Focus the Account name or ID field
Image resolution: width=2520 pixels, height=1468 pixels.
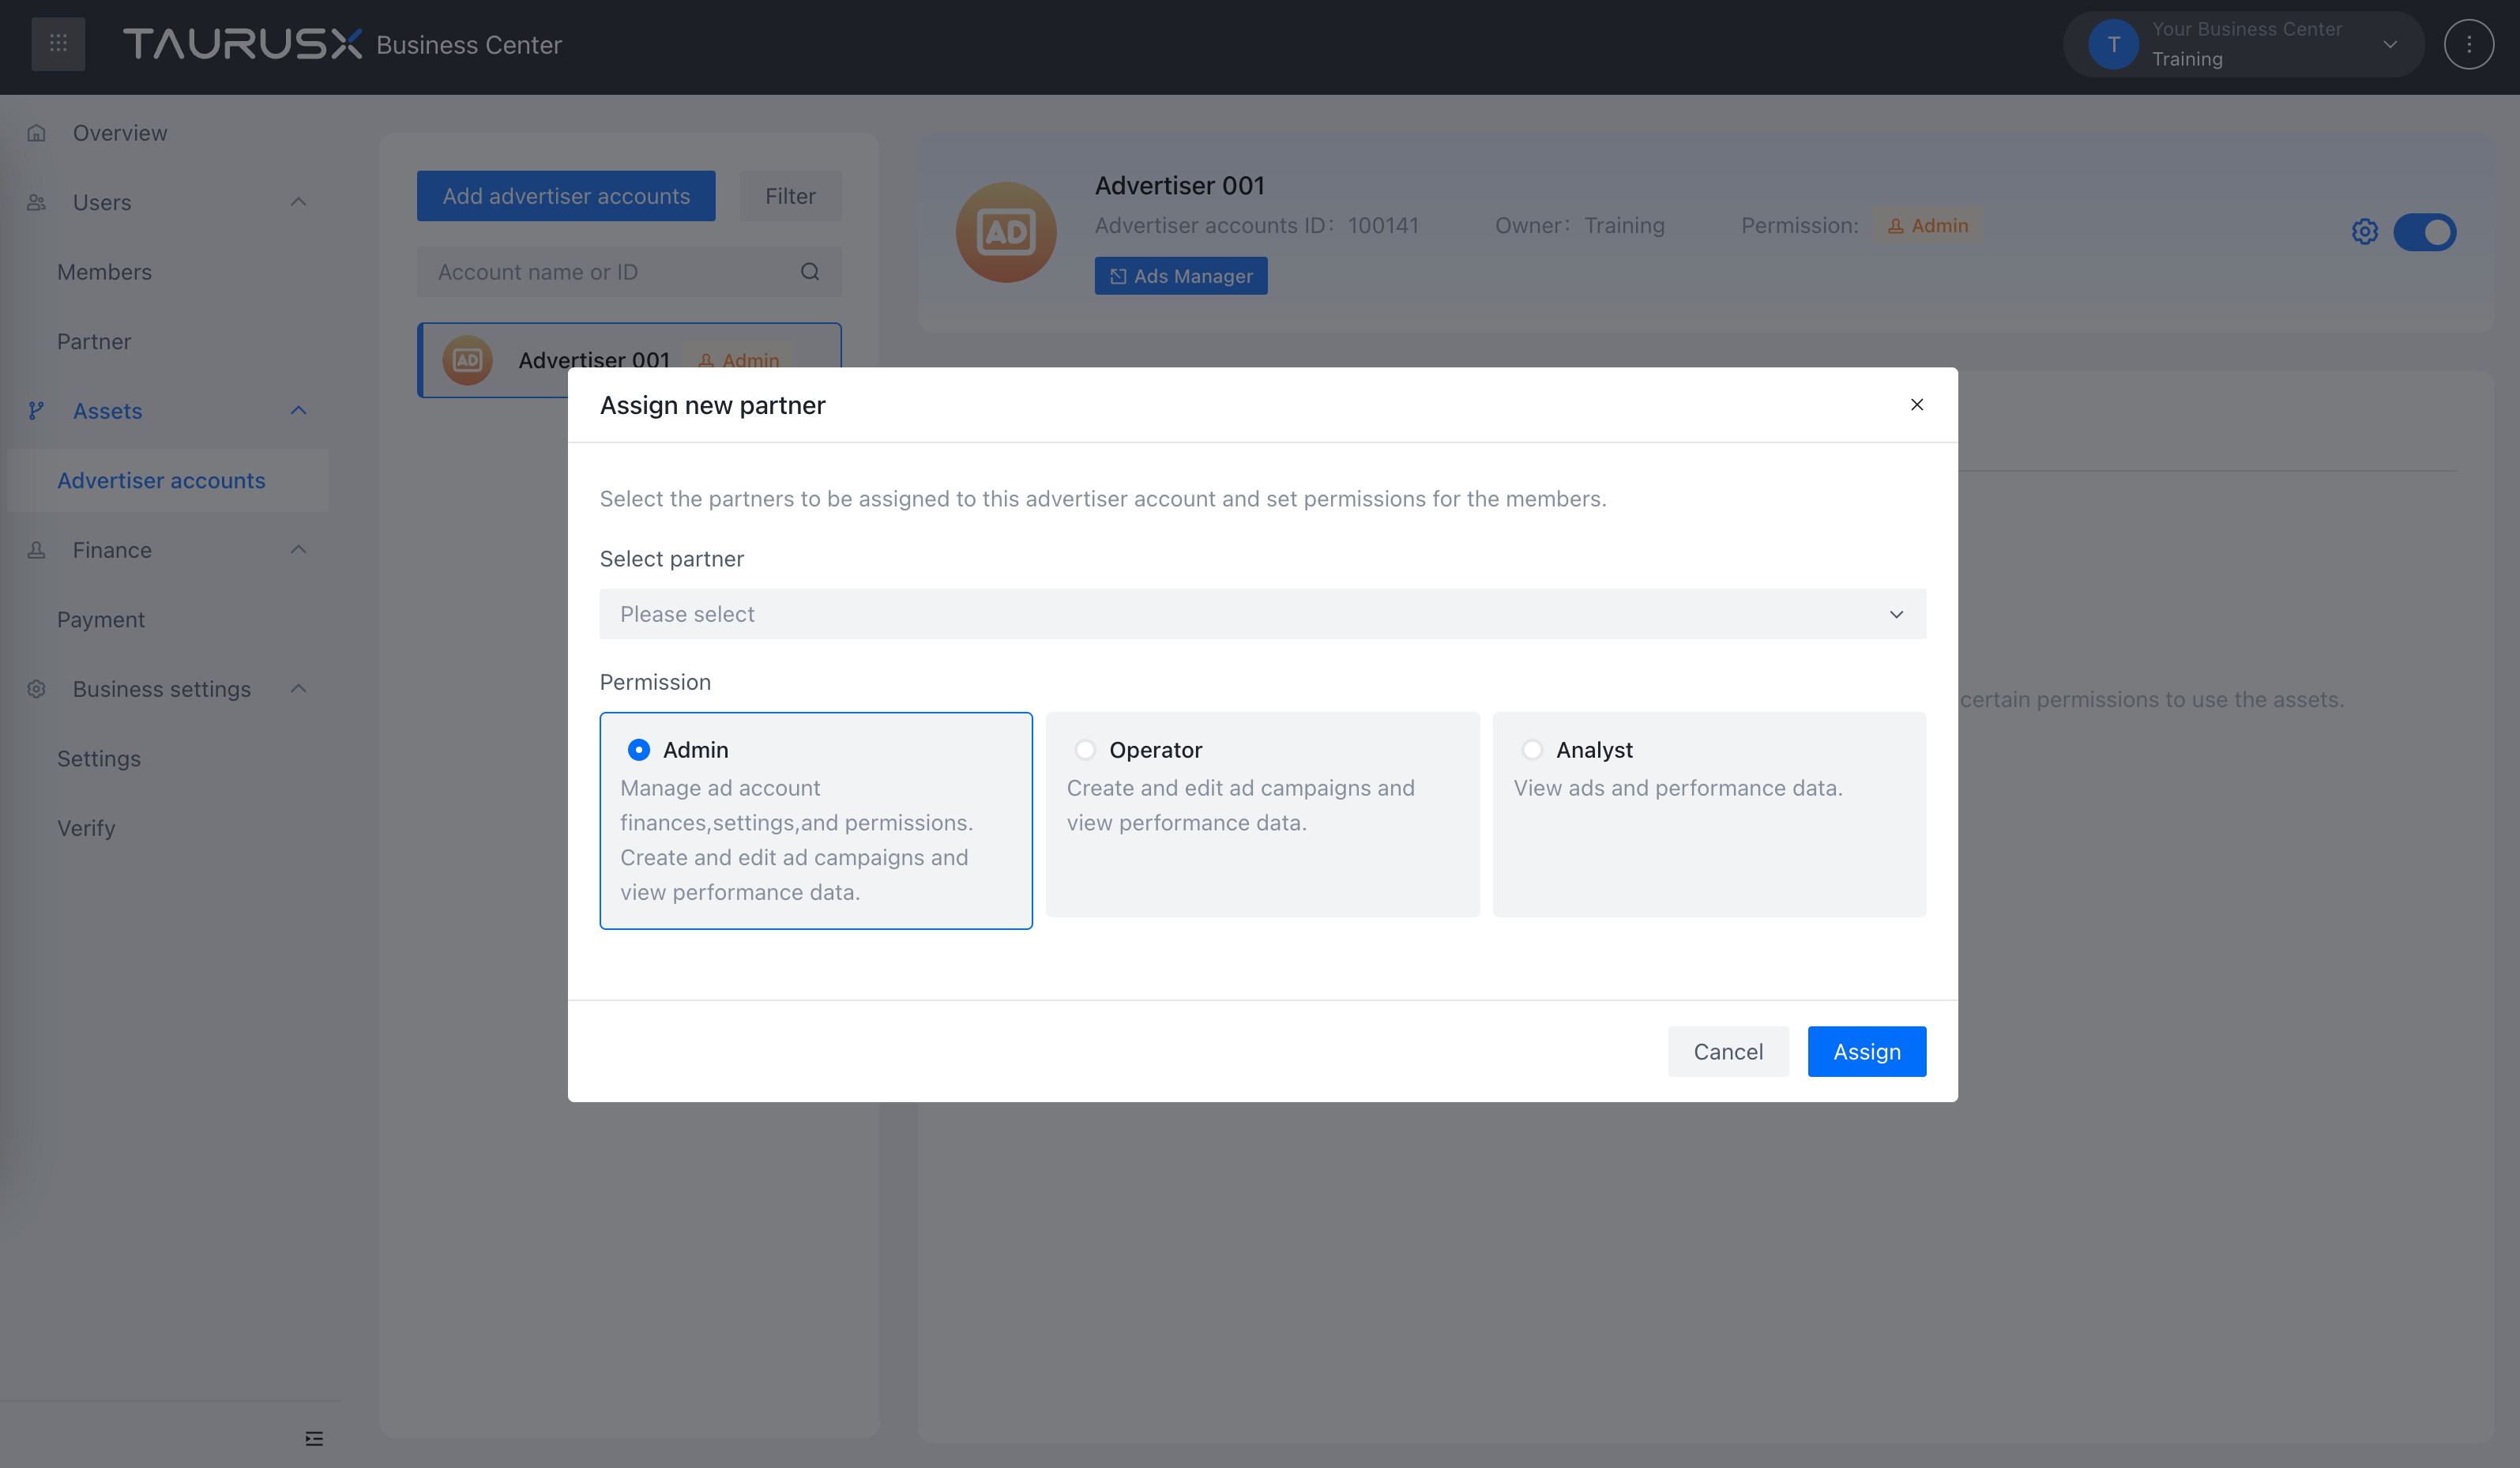[x=629, y=272]
